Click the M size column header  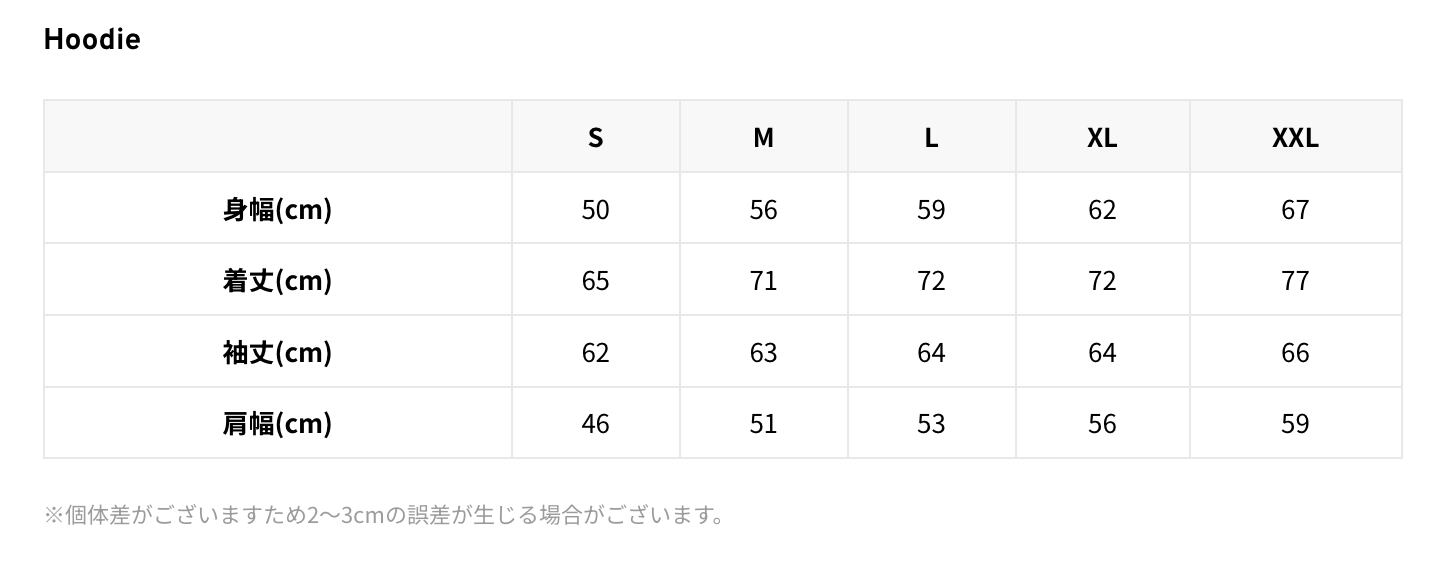pyautogui.click(x=763, y=137)
